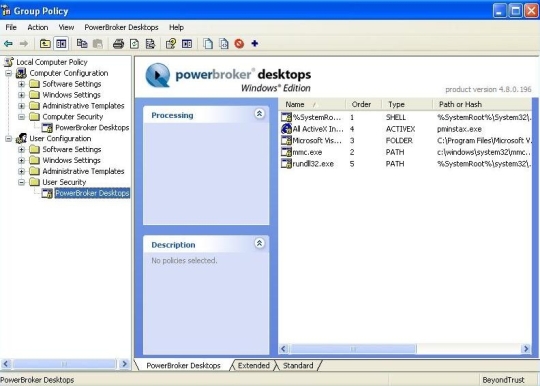Click the FOLDER type cell
The height and width of the screenshot is (386, 540).
tap(399, 140)
